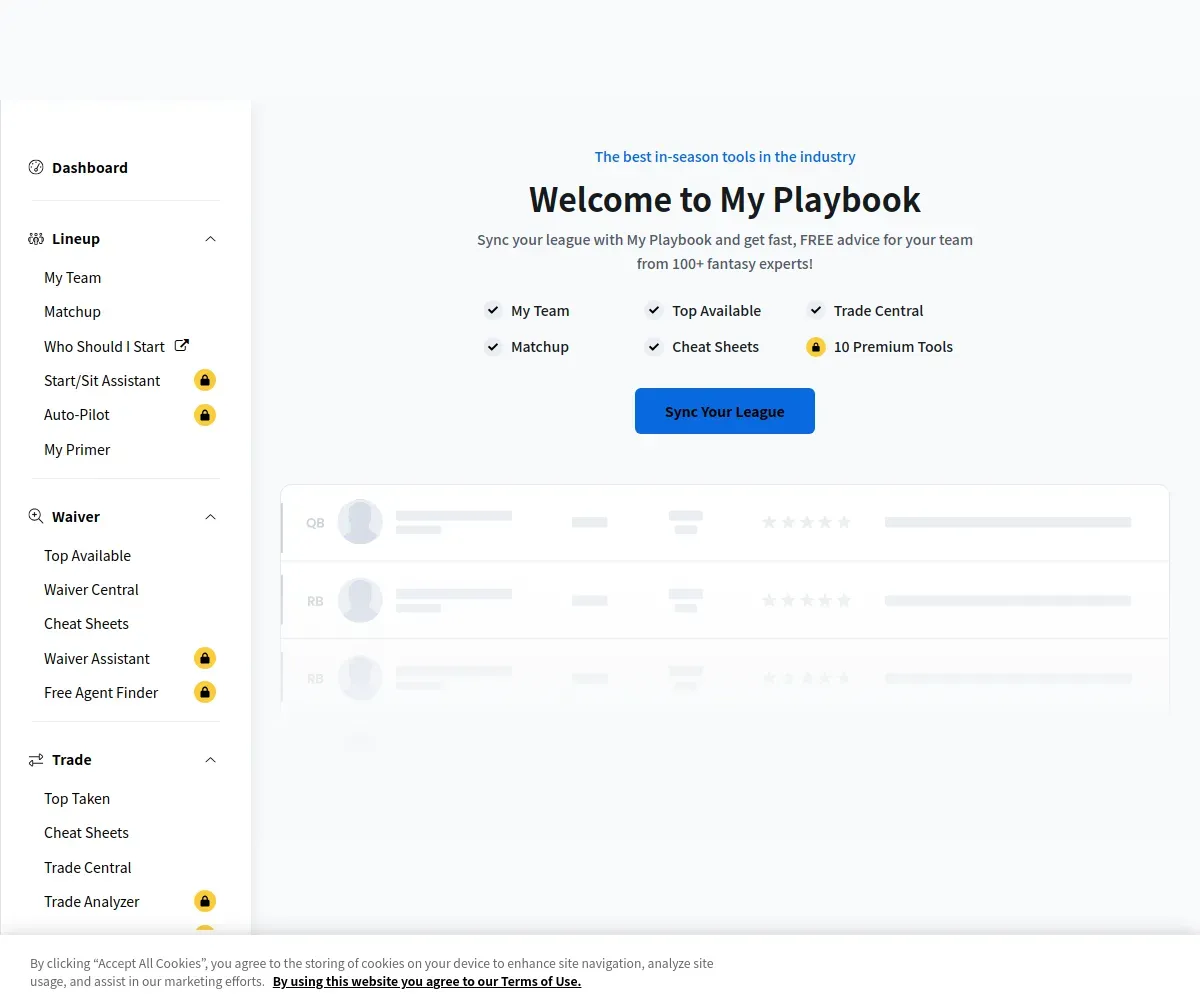Screen dimensions: 1200x1000
Task: Click the lock icon beside 10 Premium Tools
Action: (816, 347)
